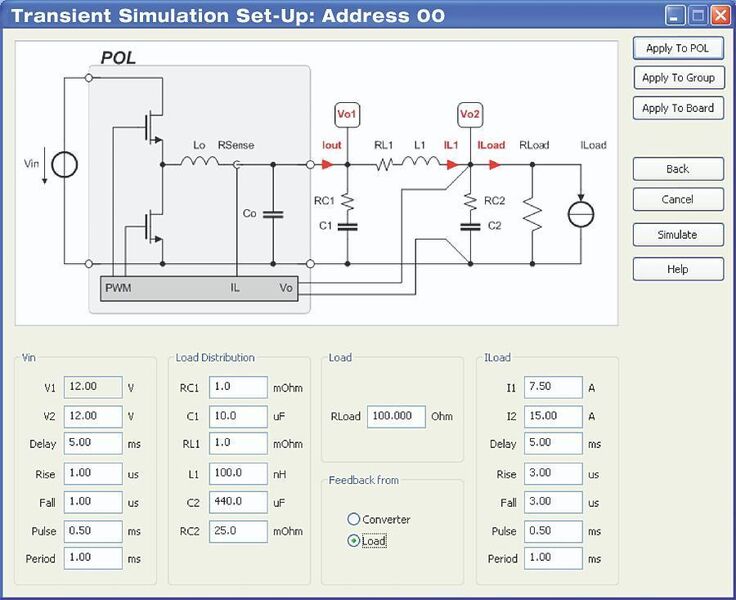Click the Vin Fall time field

pos(93,502)
